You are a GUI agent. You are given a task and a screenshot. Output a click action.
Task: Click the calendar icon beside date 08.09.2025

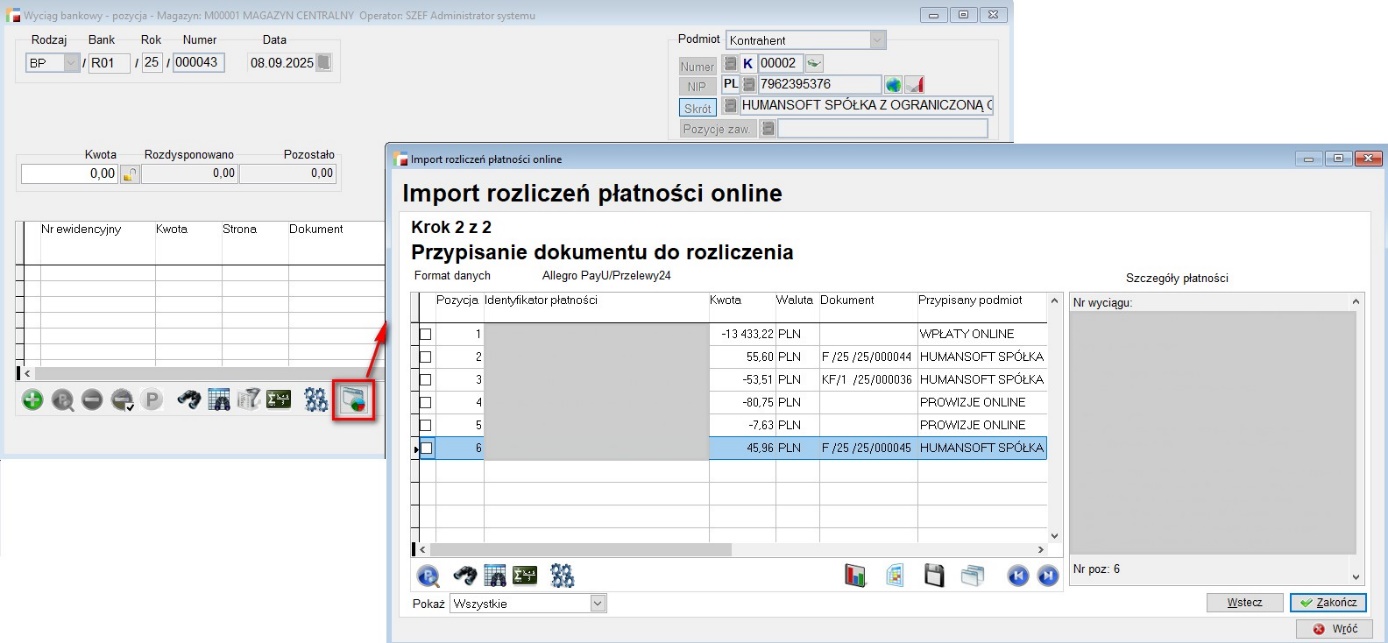coord(324,63)
